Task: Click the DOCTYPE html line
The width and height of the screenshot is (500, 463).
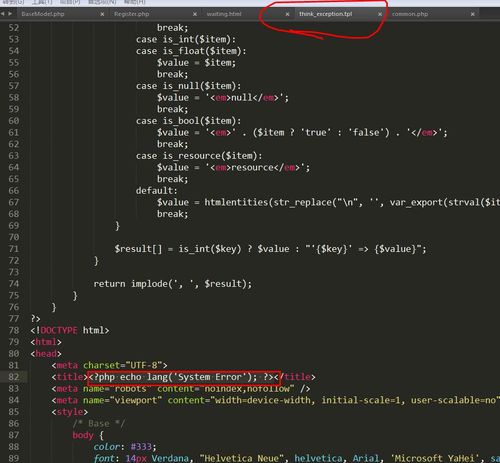Action: (70, 330)
